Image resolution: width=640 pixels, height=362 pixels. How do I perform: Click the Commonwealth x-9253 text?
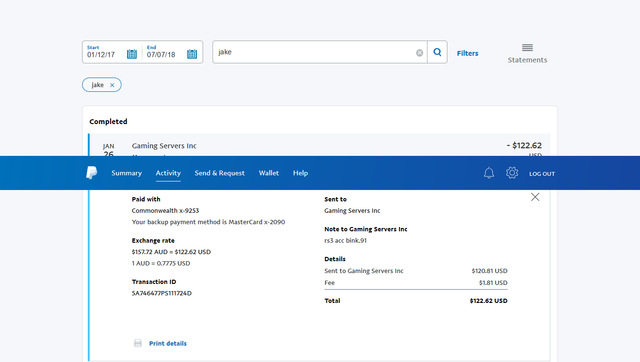click(165, 211)
